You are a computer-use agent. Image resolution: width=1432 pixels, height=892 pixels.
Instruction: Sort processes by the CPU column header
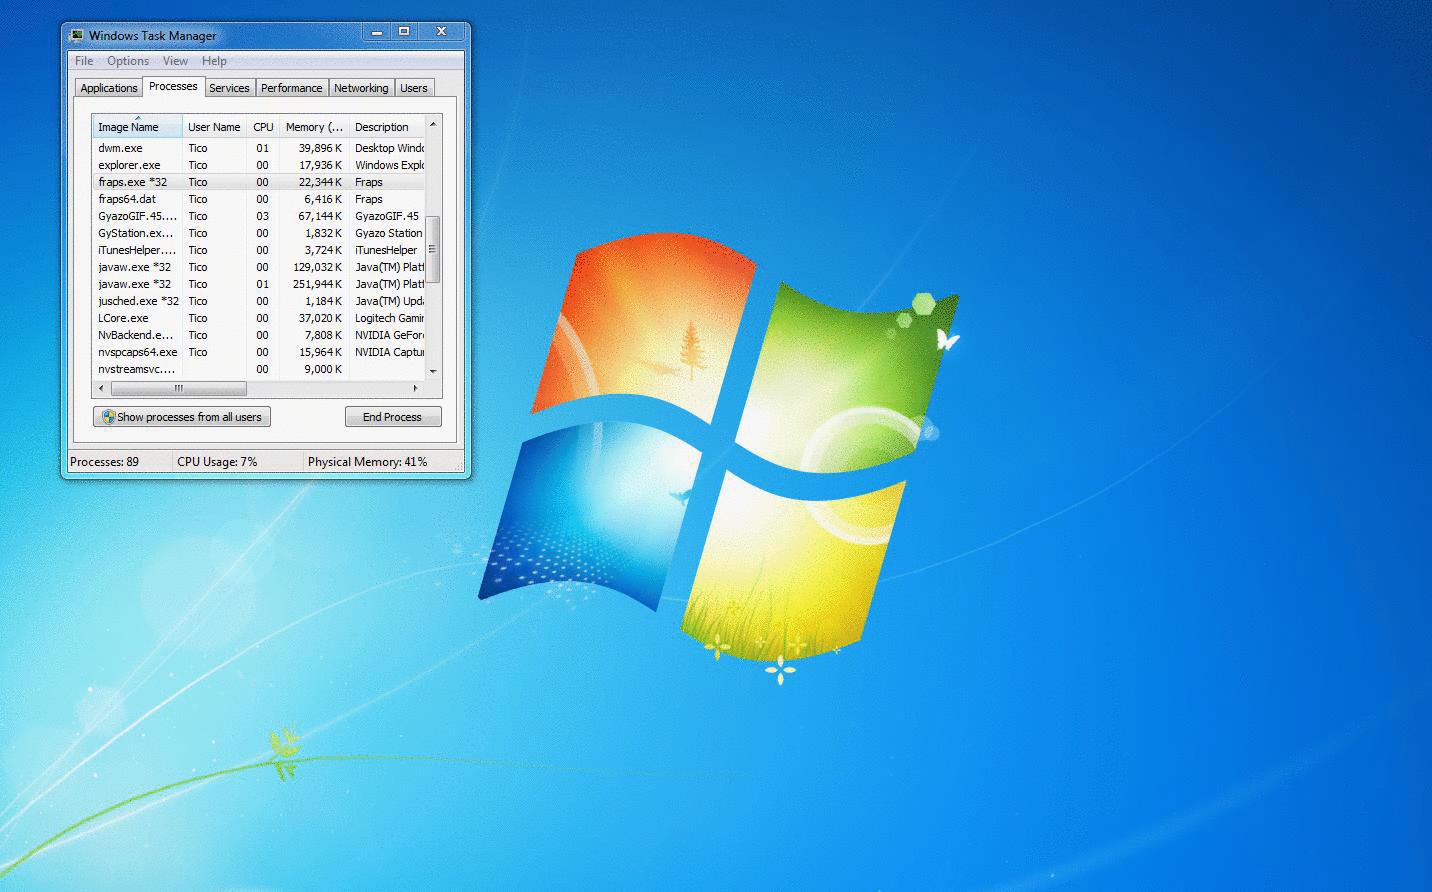pyautogui.click(x=263, y=127)
